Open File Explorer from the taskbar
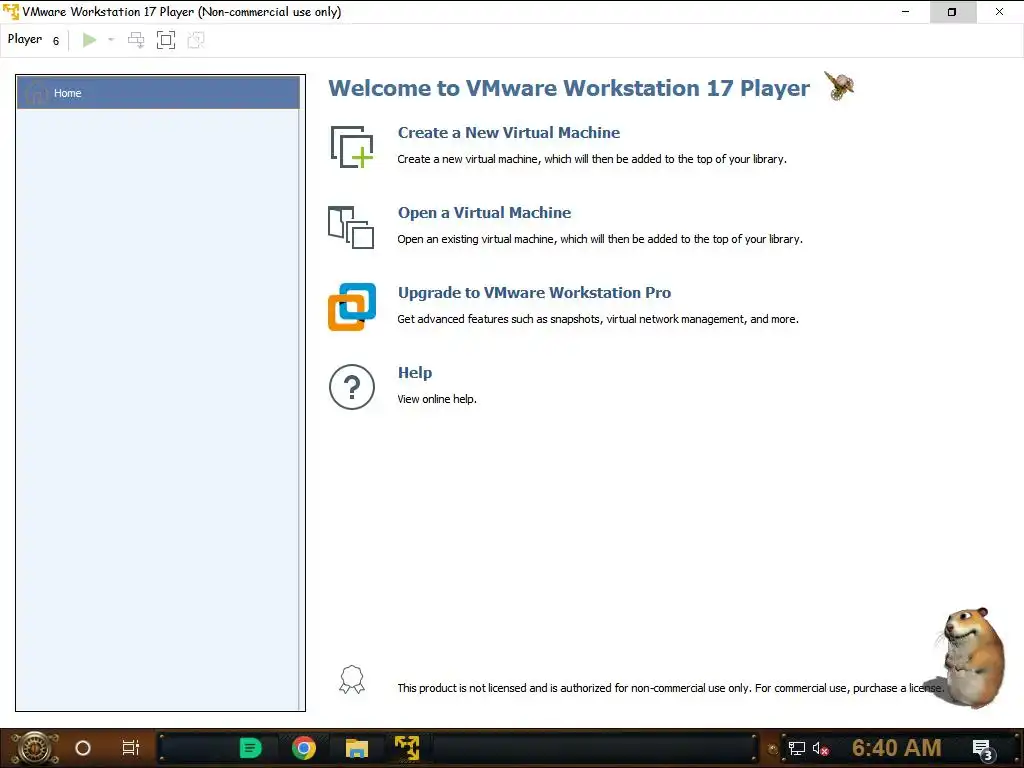The height and width of the screenshot is (768, 1024). [357, 748]
